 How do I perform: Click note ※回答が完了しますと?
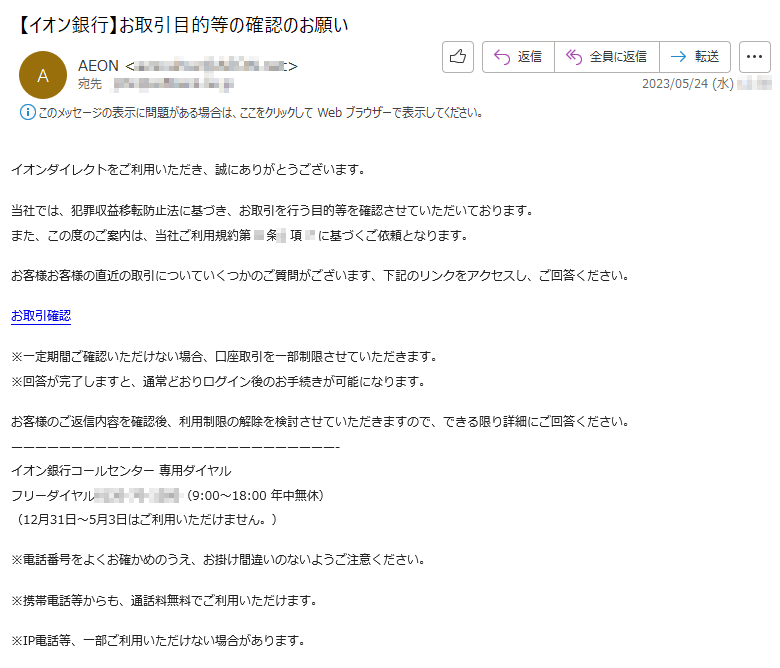(219, 382)
